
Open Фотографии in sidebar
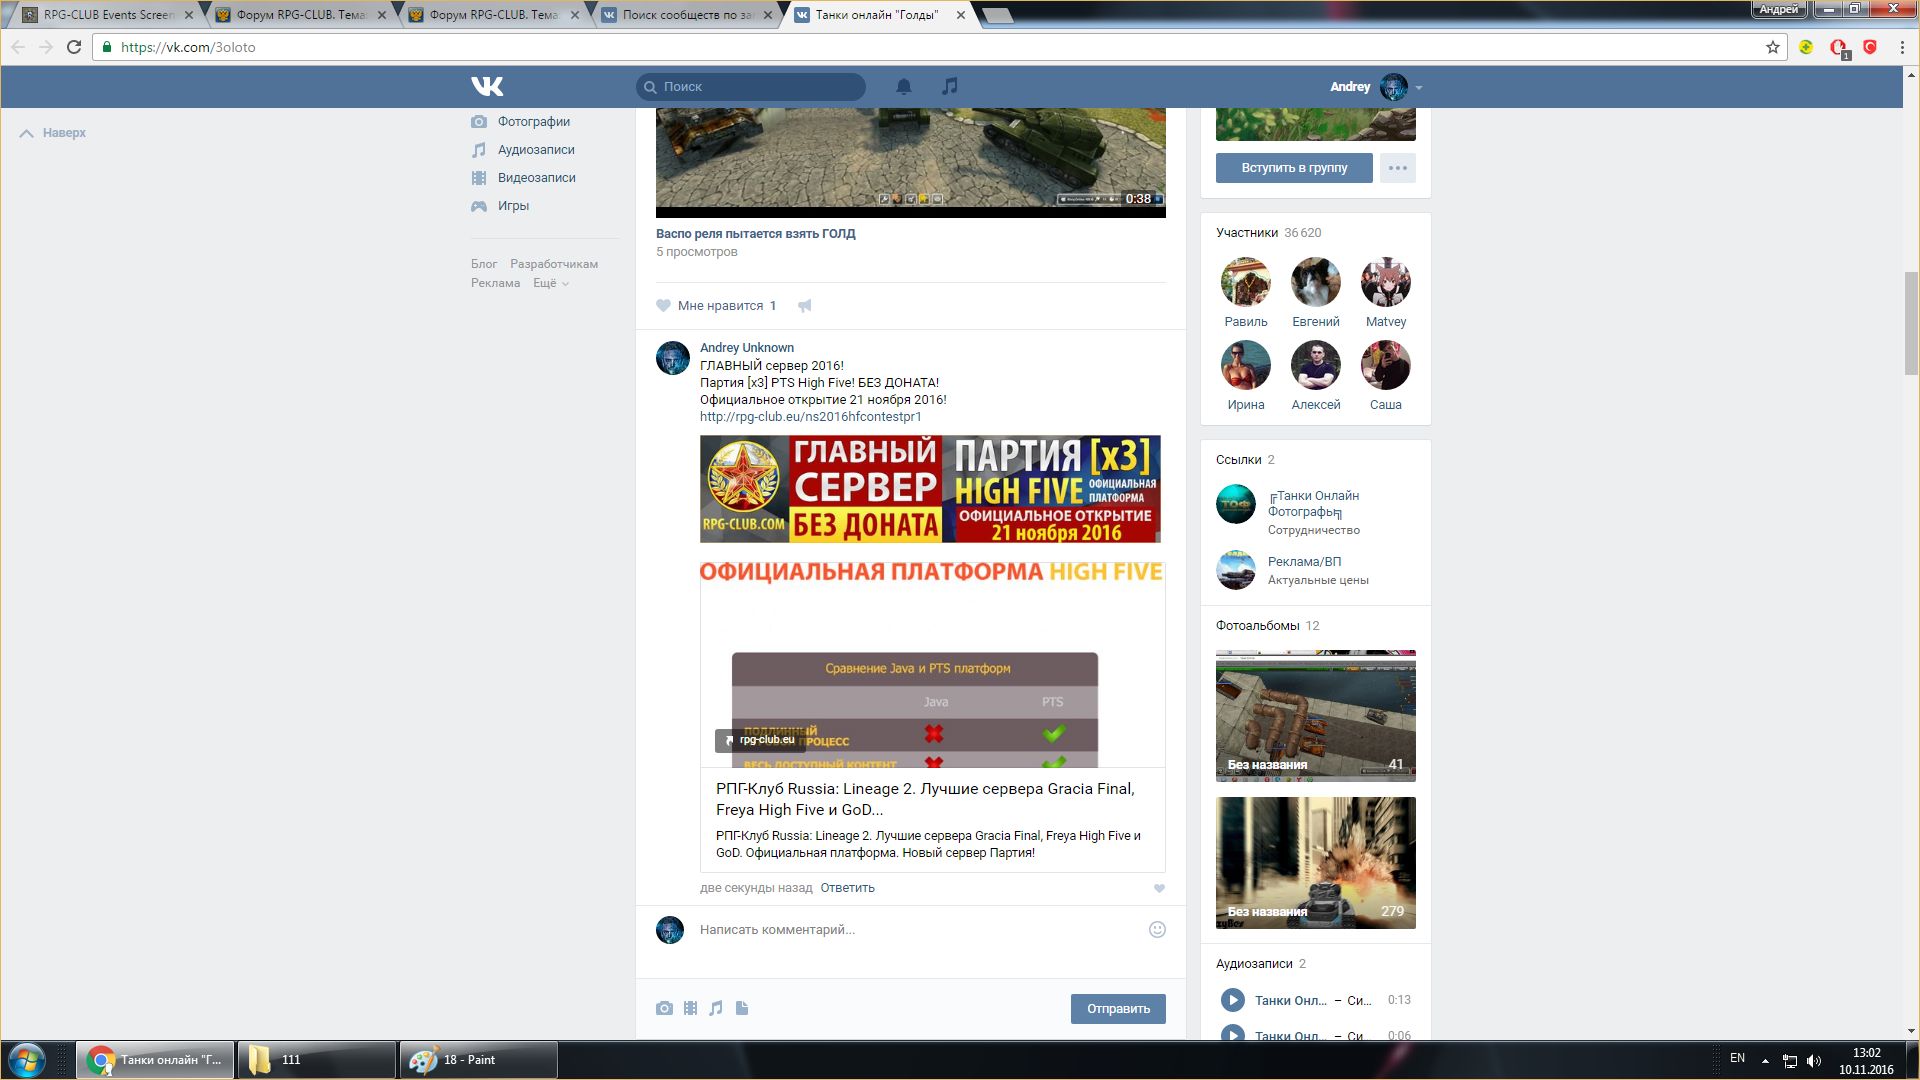click(534, 122)
